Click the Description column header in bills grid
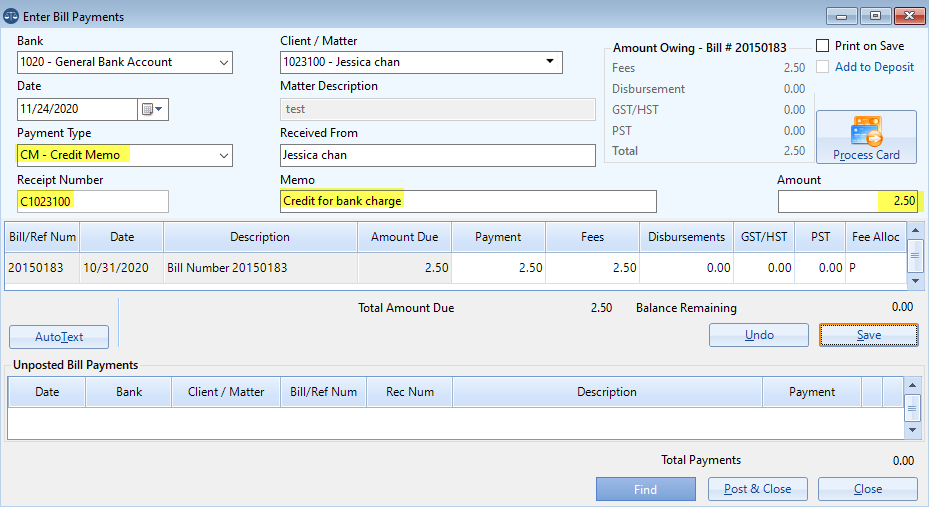Image resolution: width=929 pixels, height=507 pixels. (x=260, y=237)
